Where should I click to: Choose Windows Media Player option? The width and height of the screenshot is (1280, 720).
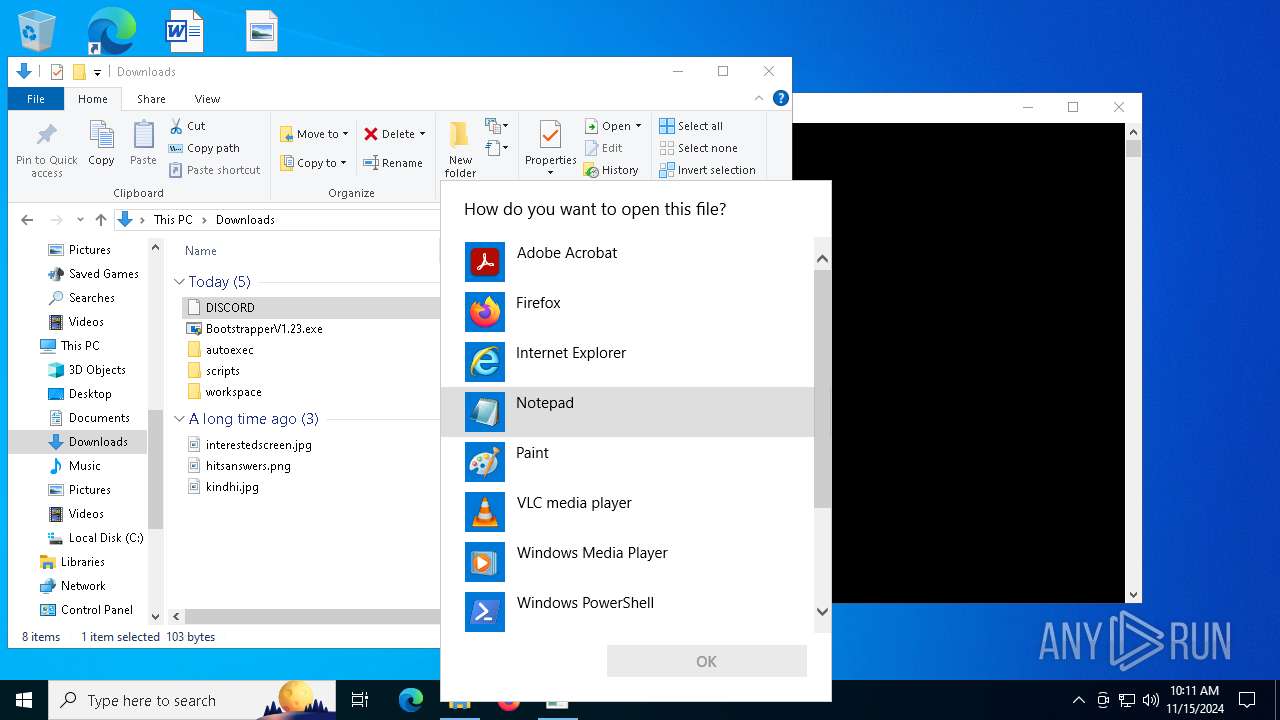pos(627,562)
